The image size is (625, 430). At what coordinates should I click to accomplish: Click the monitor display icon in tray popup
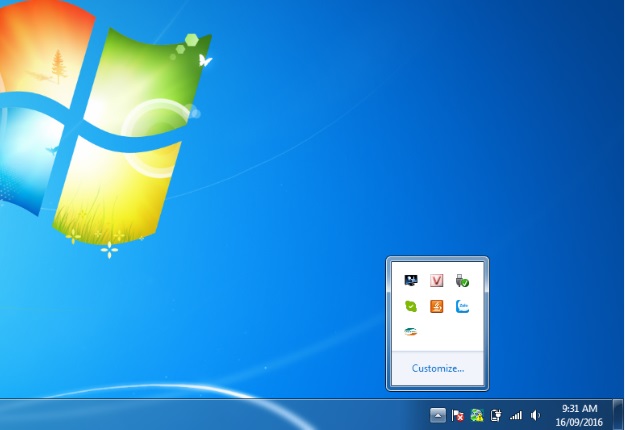[411, 281]
